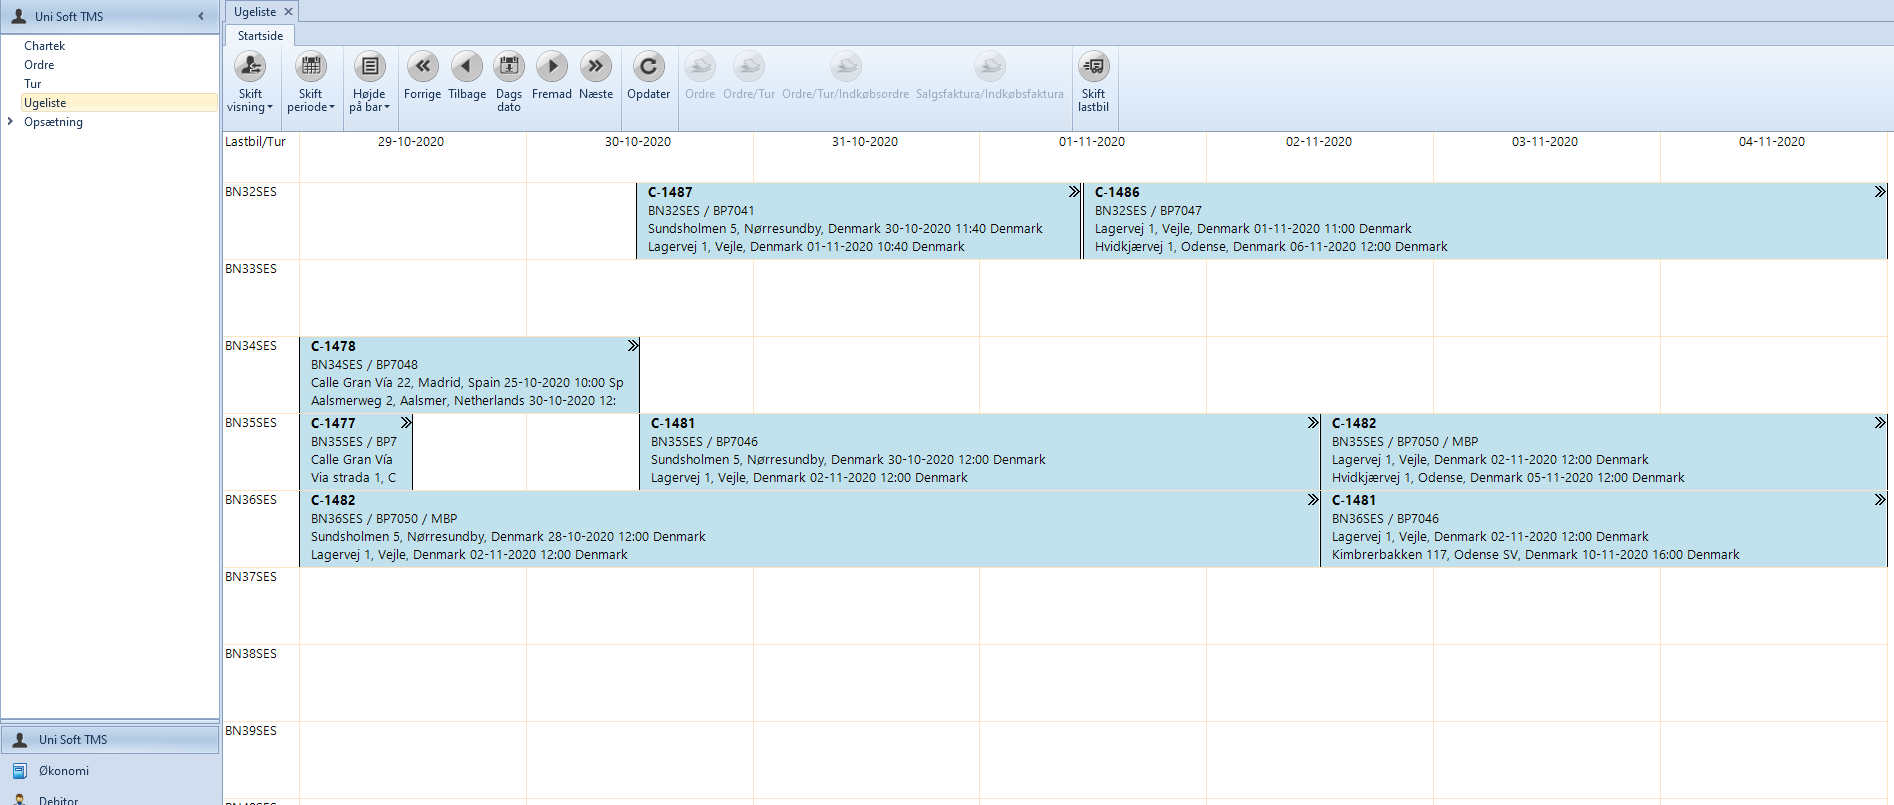
Task: Click the chevron icon on BN36SES C-1482 bar
Action: click(1313, 500)
